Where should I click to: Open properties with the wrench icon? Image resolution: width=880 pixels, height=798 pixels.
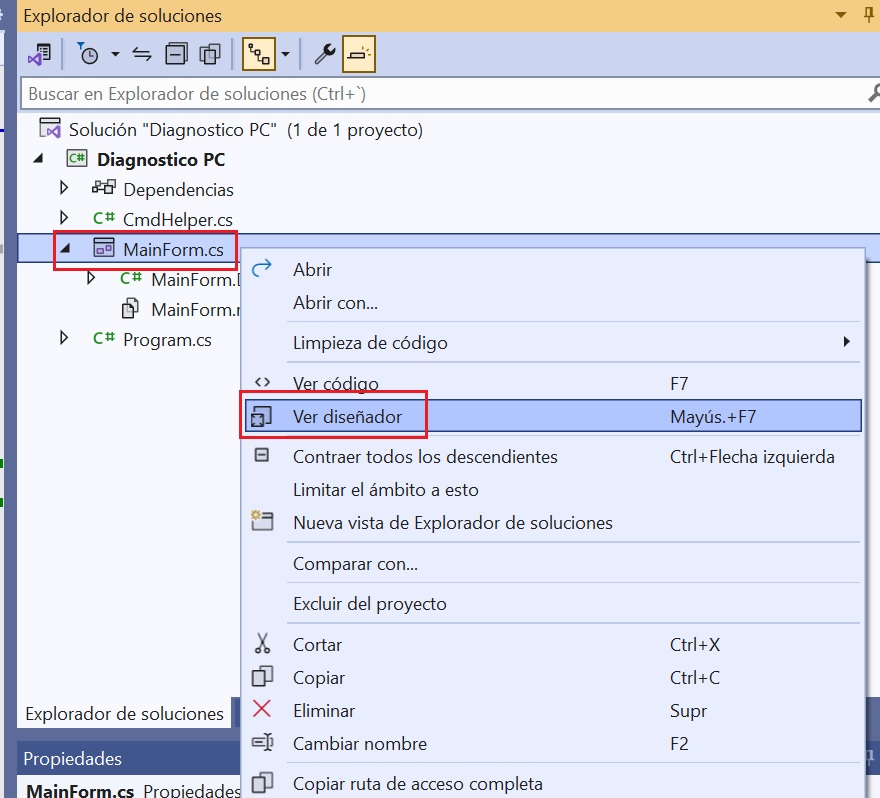(324, 54)
